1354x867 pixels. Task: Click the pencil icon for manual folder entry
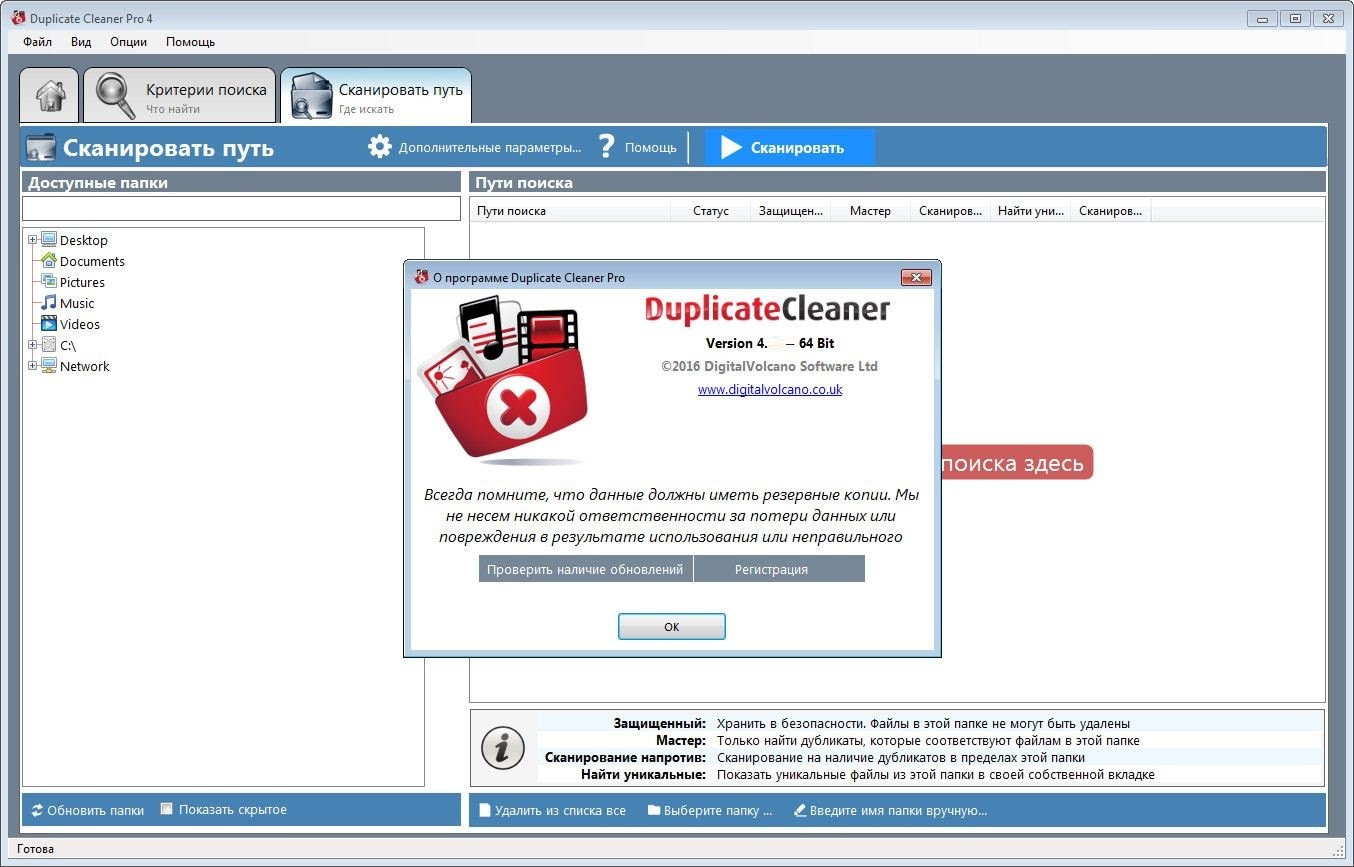tap(799, 810)
